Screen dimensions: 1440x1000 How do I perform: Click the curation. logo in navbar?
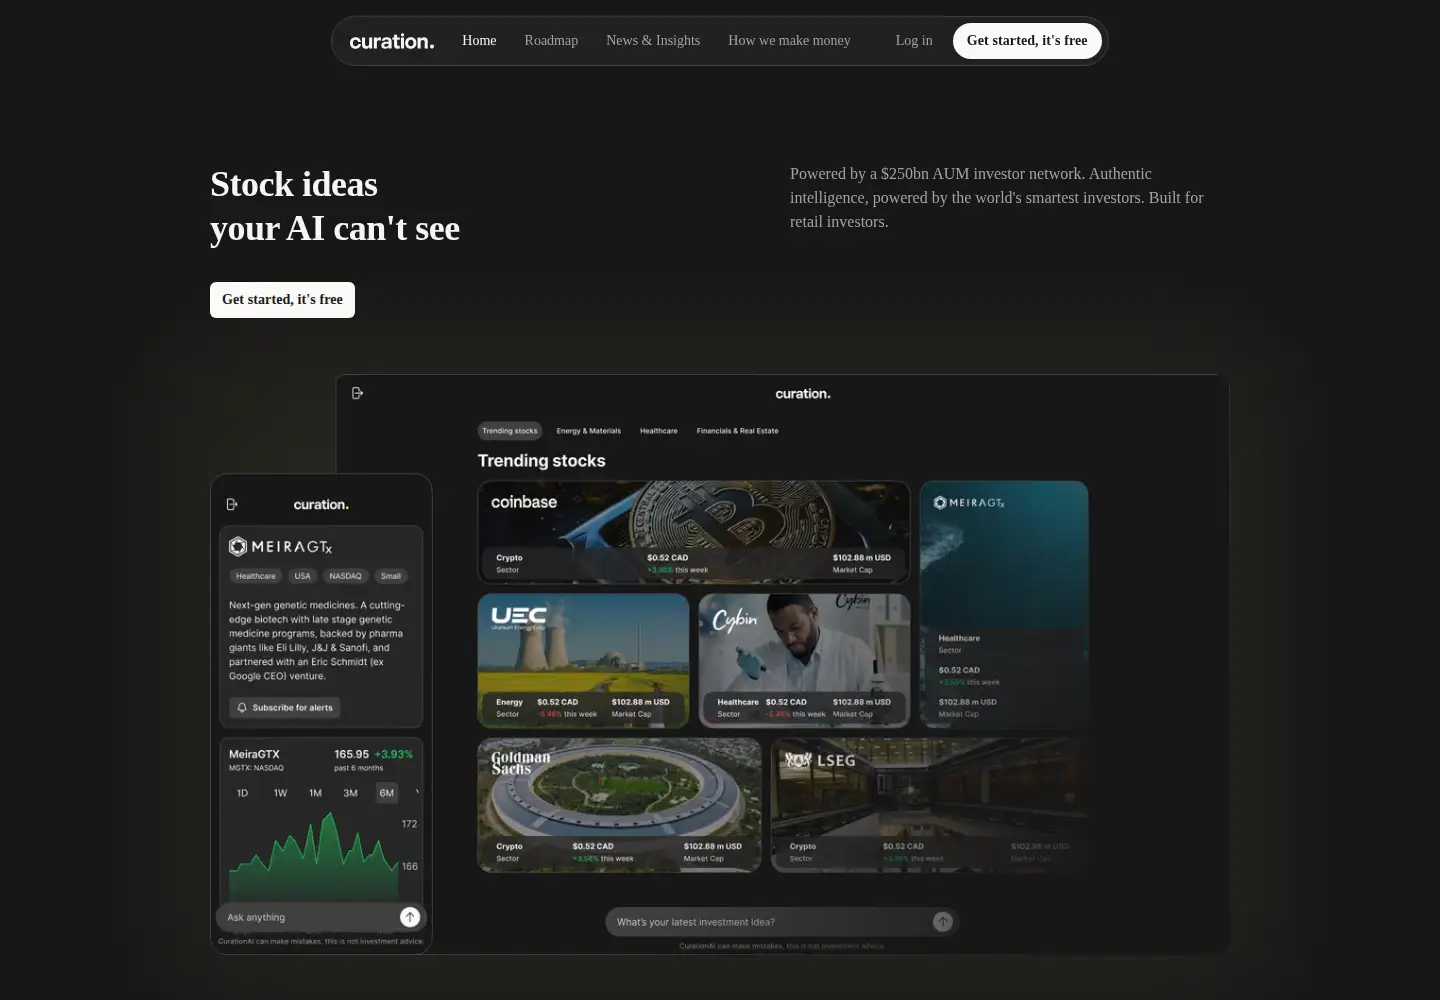[392, 41]
